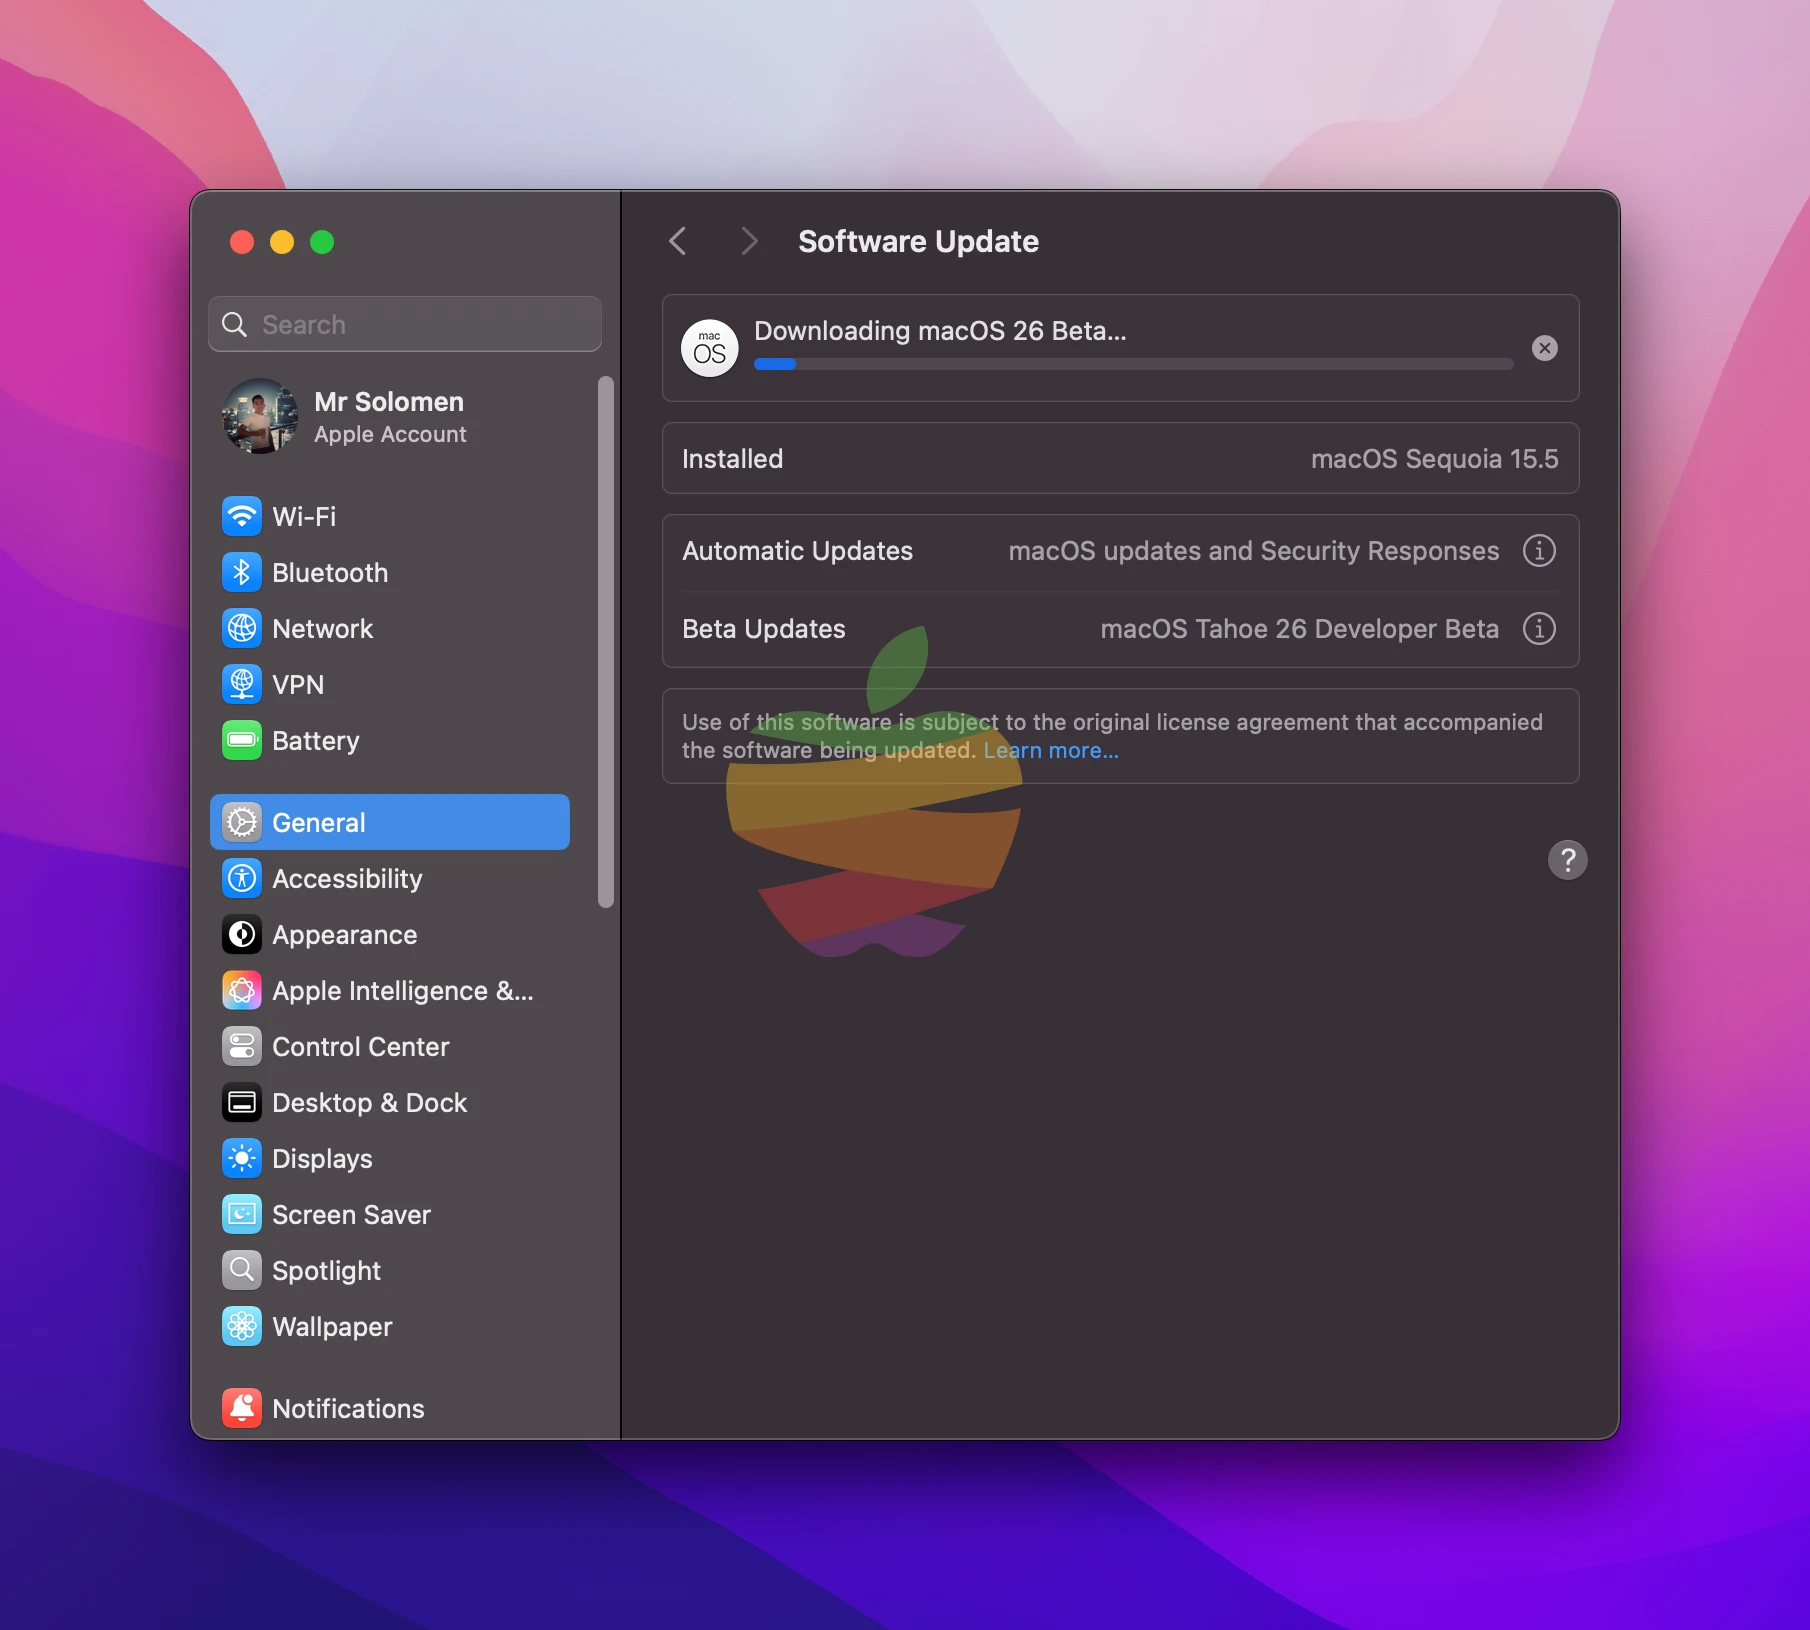Open VPN settings icon
The image size is (1810, 1630).
[x=242, y=685]
